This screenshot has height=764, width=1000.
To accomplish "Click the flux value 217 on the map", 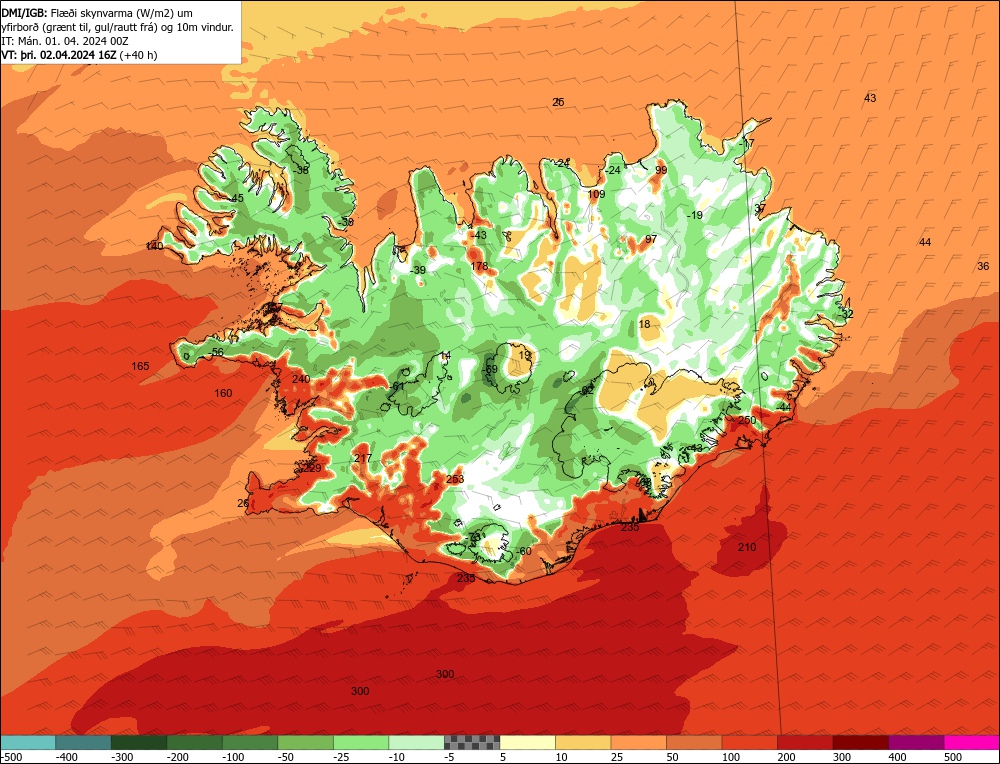I will [x=363, y=458].
